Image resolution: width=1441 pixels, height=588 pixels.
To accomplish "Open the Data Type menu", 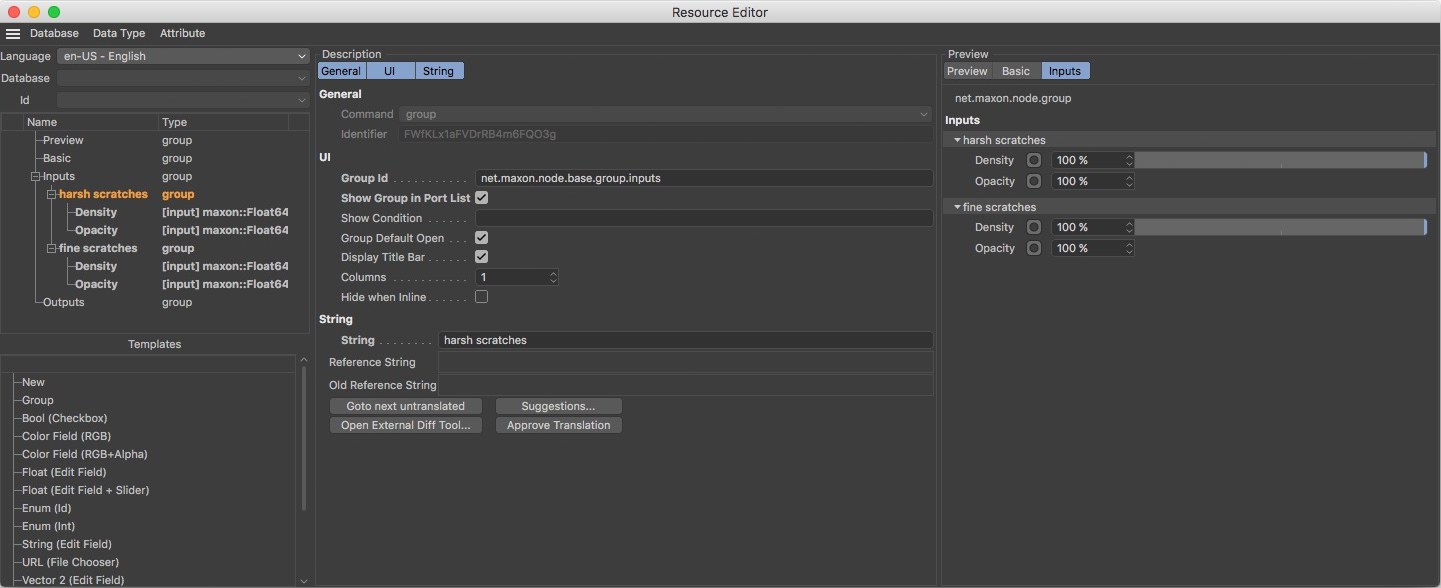I will pyautogui.click(x=119, y=34).
